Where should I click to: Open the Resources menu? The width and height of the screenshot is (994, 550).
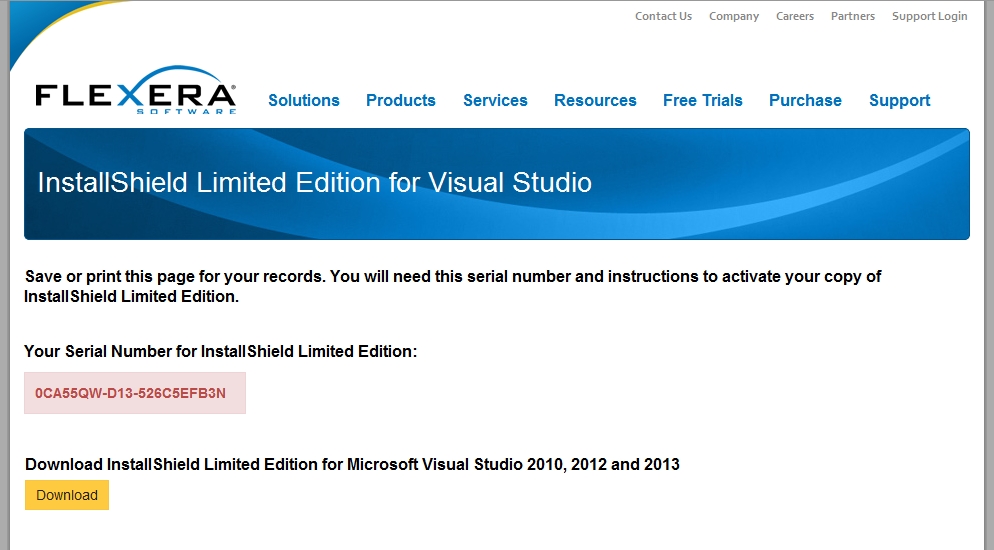(595, 100)
